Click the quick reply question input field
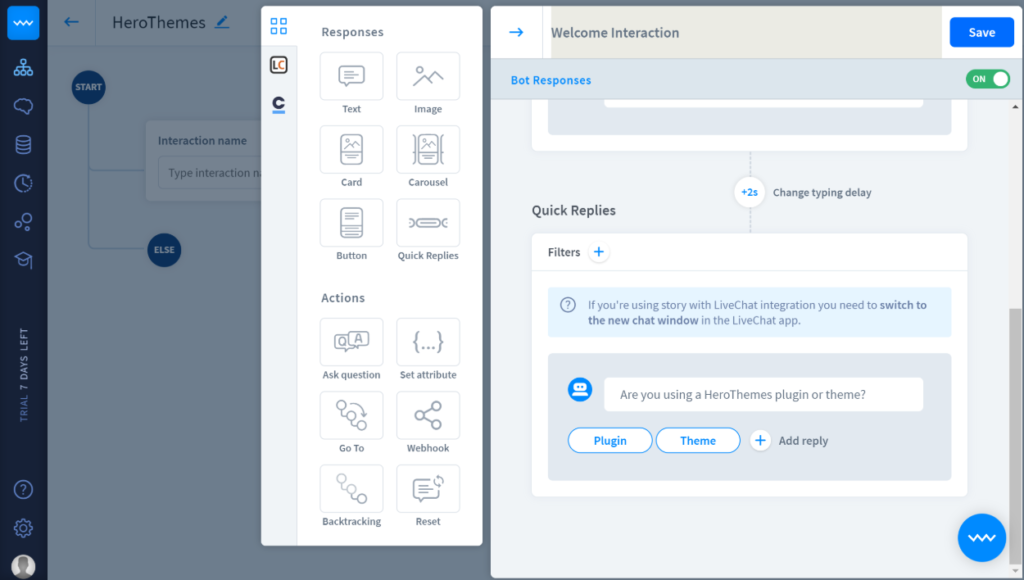 [x=763, y=394]
